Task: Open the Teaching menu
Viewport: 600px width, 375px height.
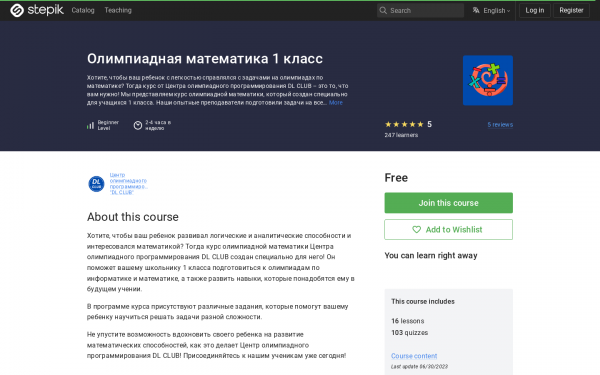Action: 118,10
